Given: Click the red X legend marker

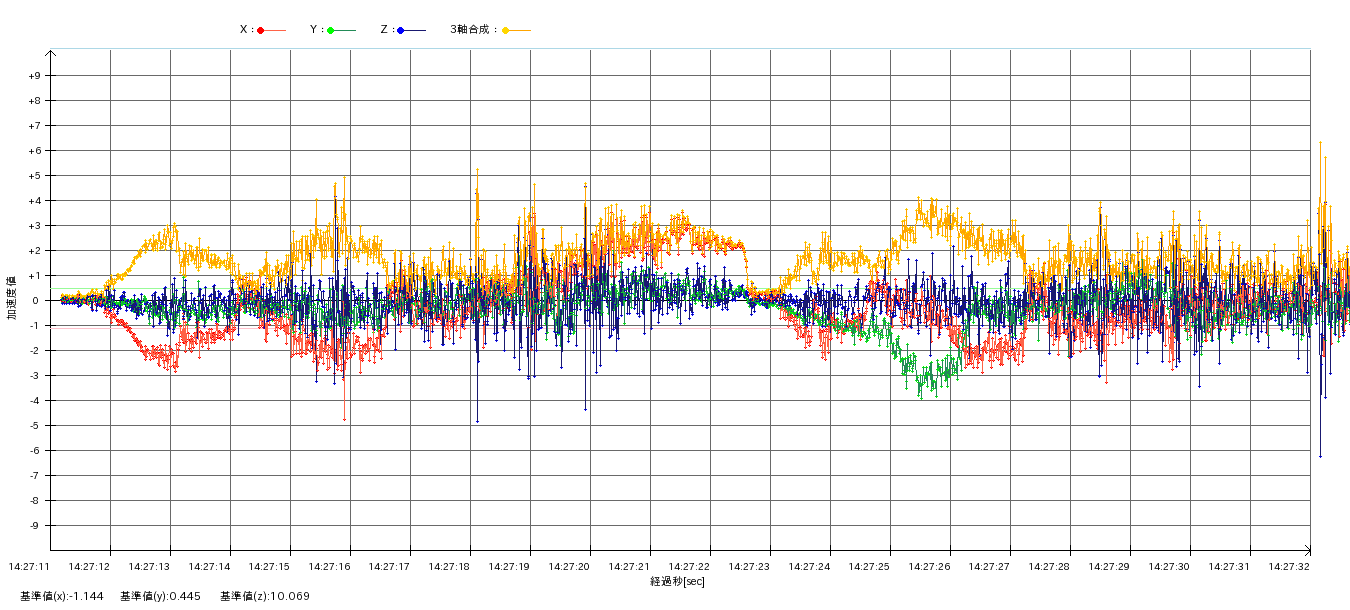Looking at the screenshot, I should click(x=261, y=30).
